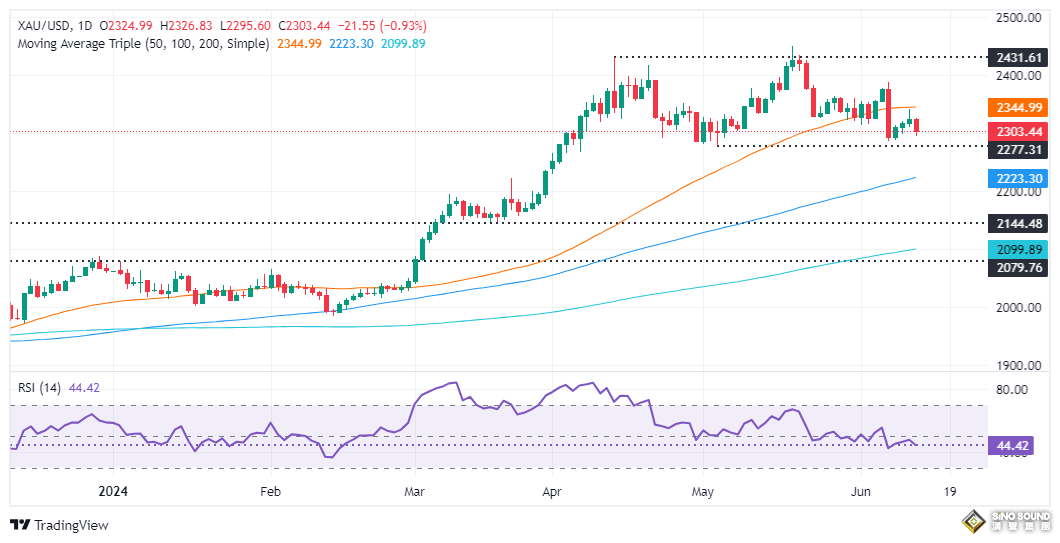Click the cyan 2099.89 moving average tag

[x=1018, y=250]
